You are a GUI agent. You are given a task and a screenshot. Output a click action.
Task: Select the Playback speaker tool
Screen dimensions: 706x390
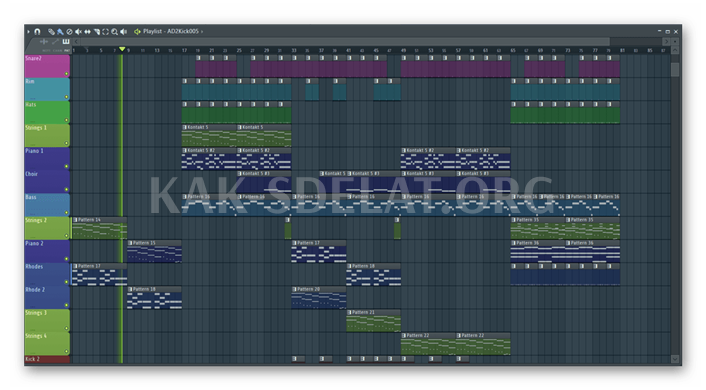click(x=124, y=32)
